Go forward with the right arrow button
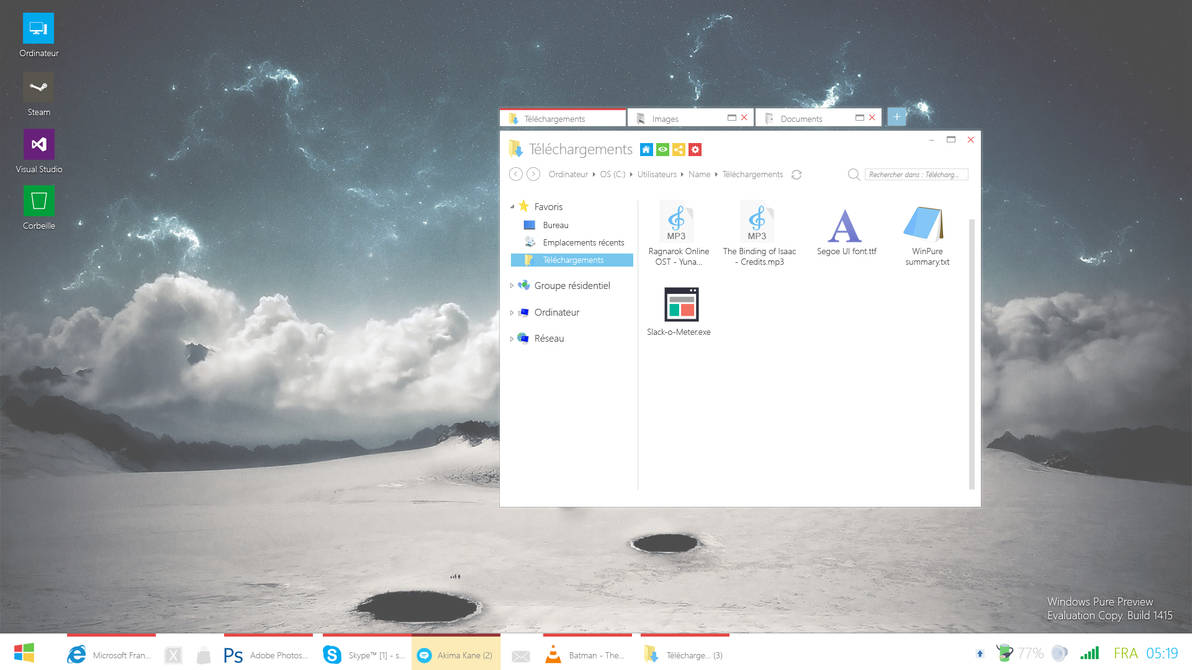 (534, 174)
